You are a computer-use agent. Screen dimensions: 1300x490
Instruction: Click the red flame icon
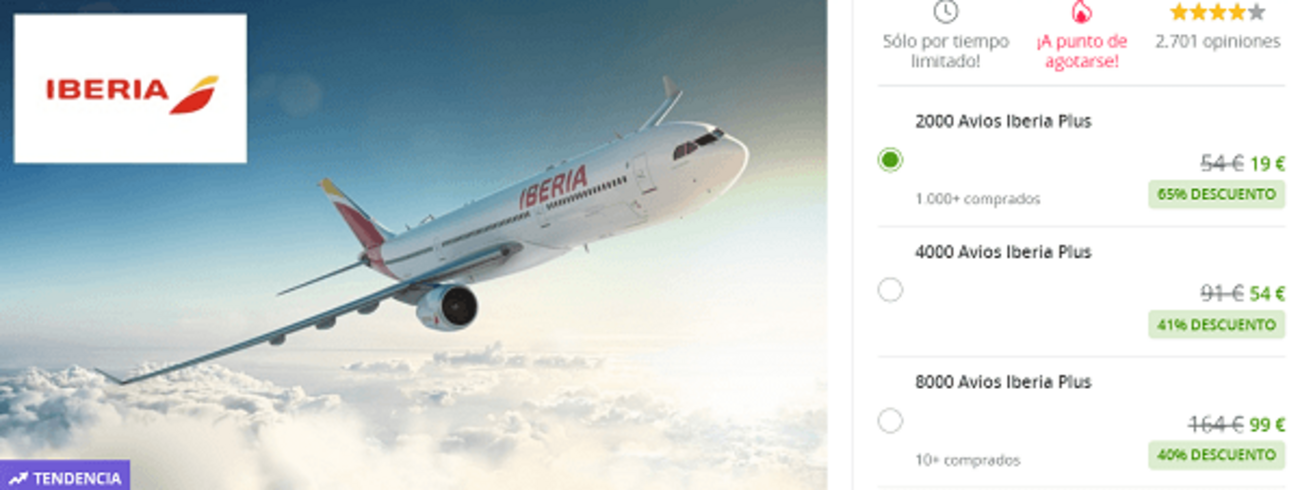click(1081, 12)
